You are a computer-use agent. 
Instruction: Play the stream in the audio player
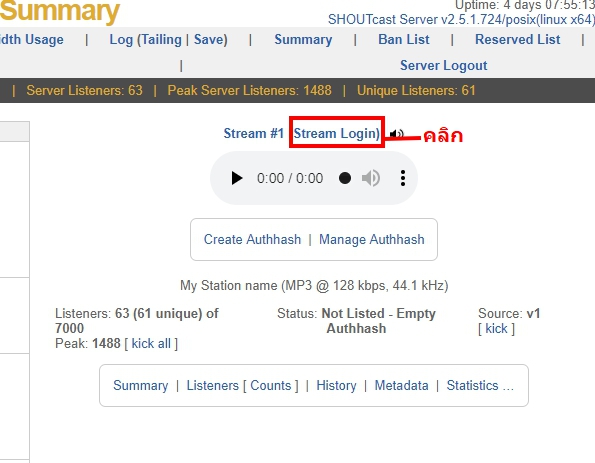[237, 178]
